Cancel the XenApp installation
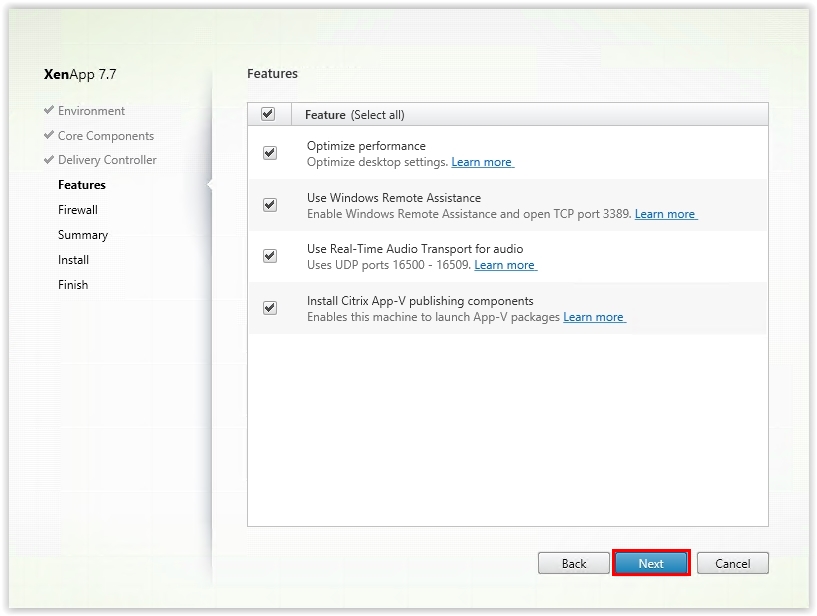 [733, 563]
